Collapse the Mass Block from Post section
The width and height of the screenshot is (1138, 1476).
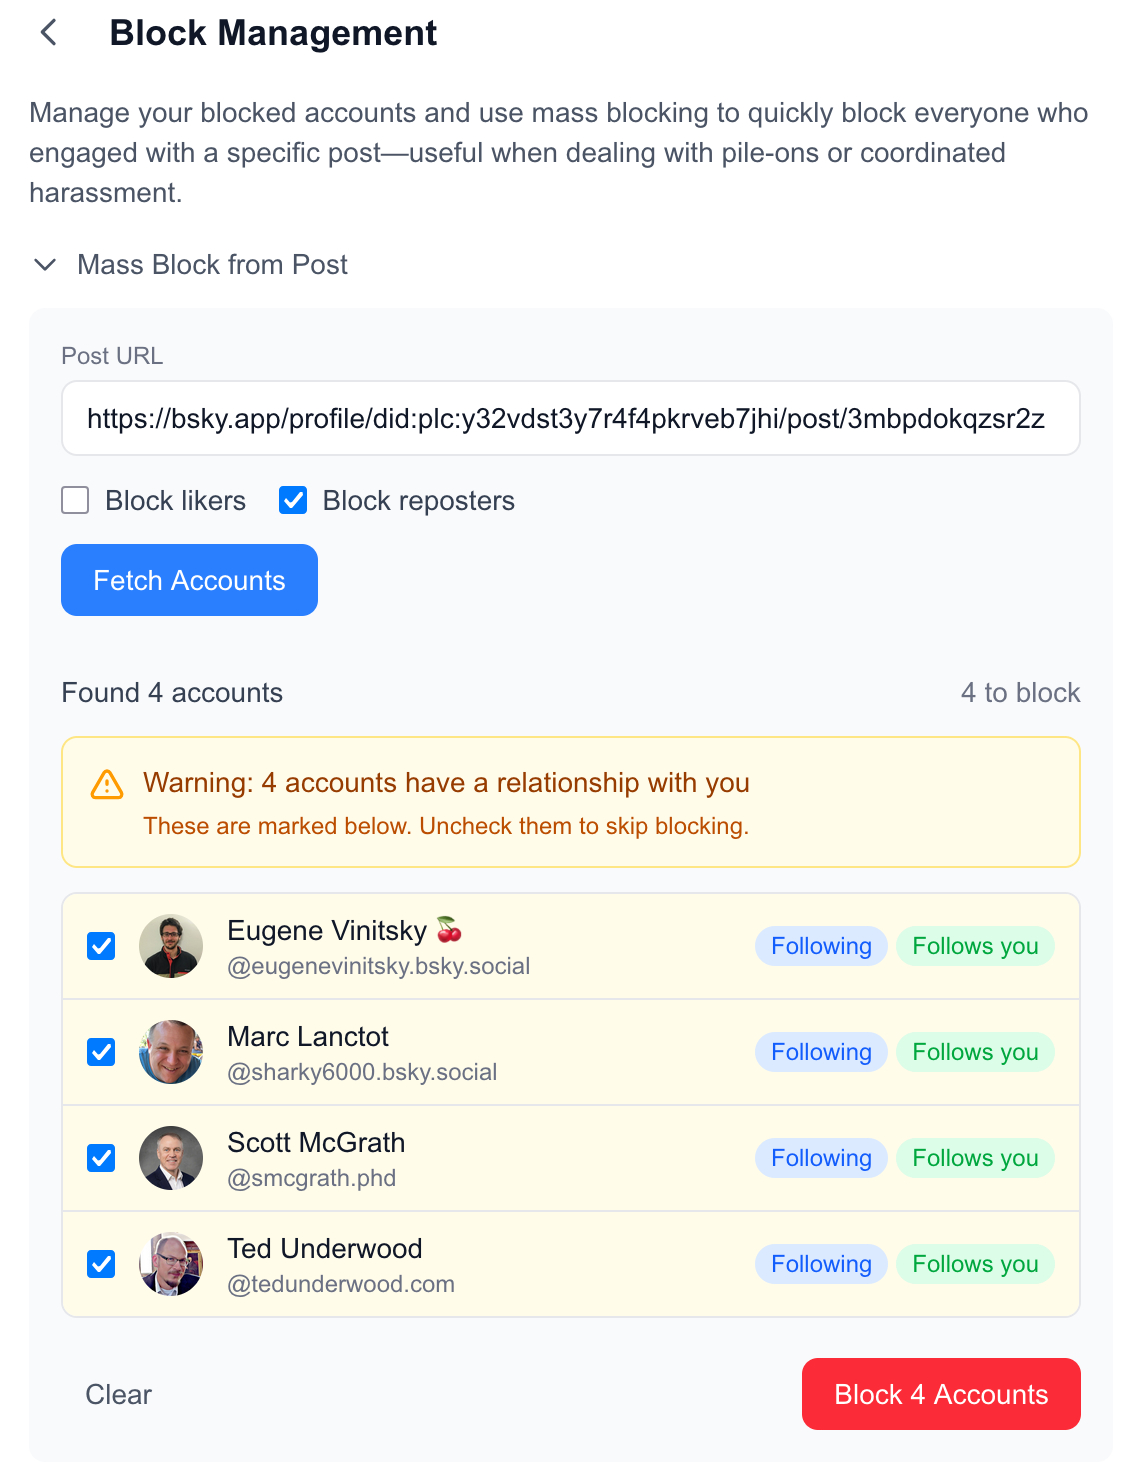[x=45, y=265]
